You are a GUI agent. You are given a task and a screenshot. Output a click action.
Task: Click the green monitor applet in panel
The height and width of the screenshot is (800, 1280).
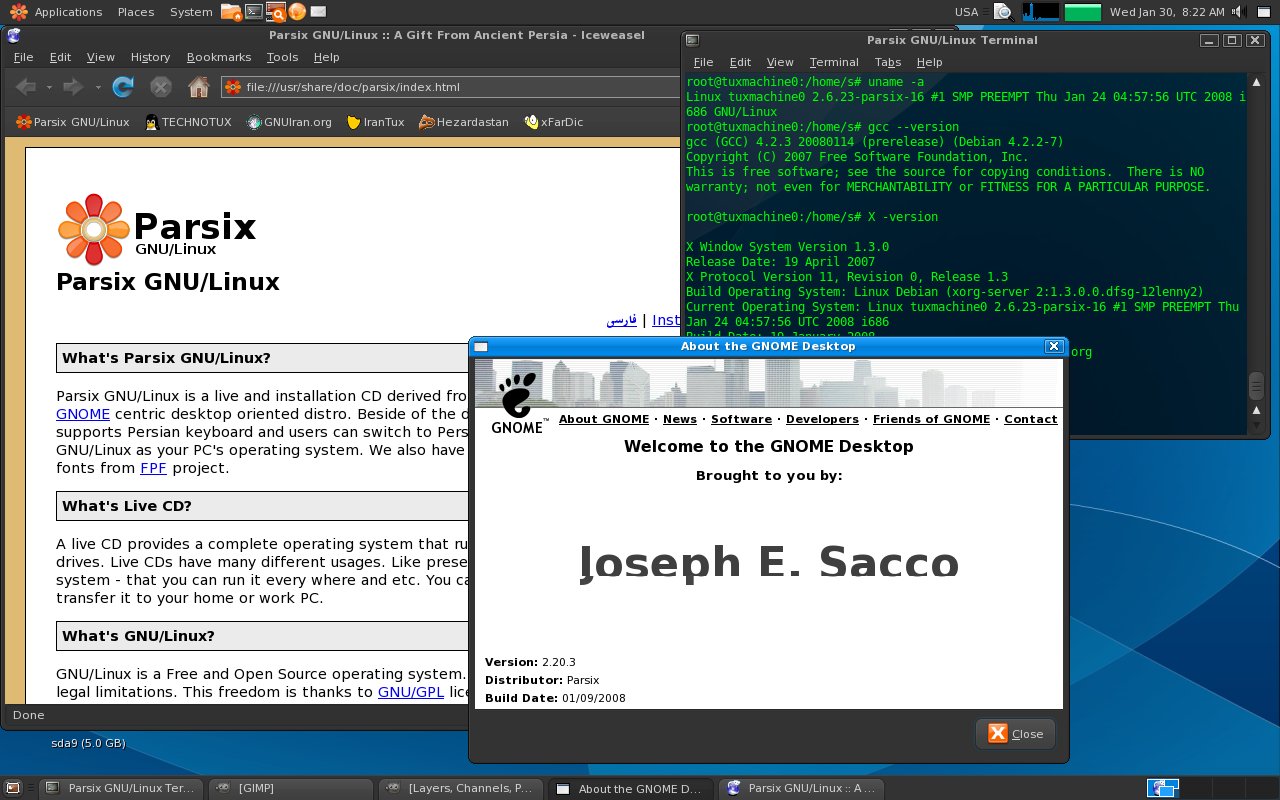(1083, 12)
